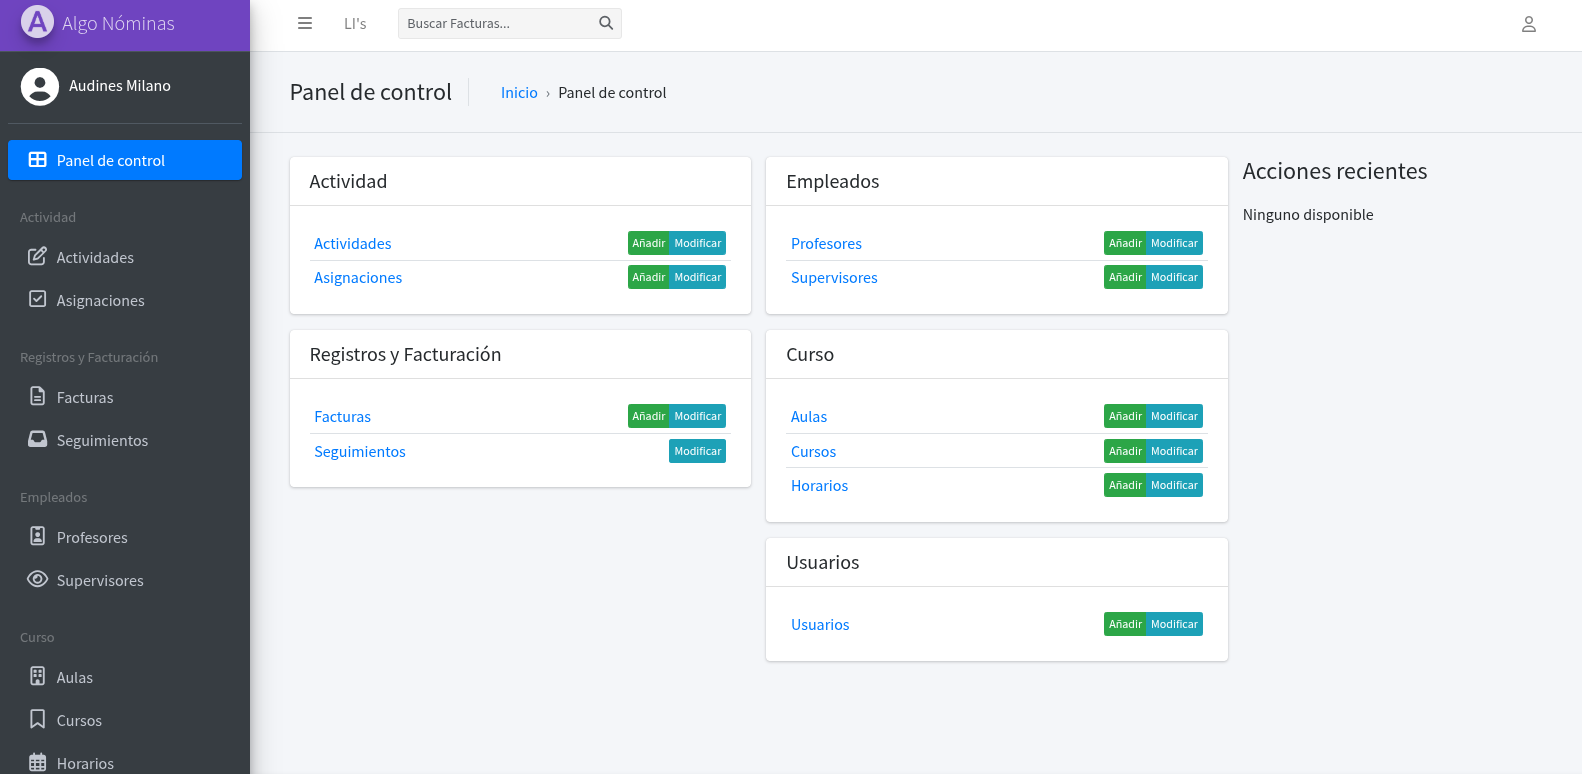Click Añadir button for Actividades

648,243
